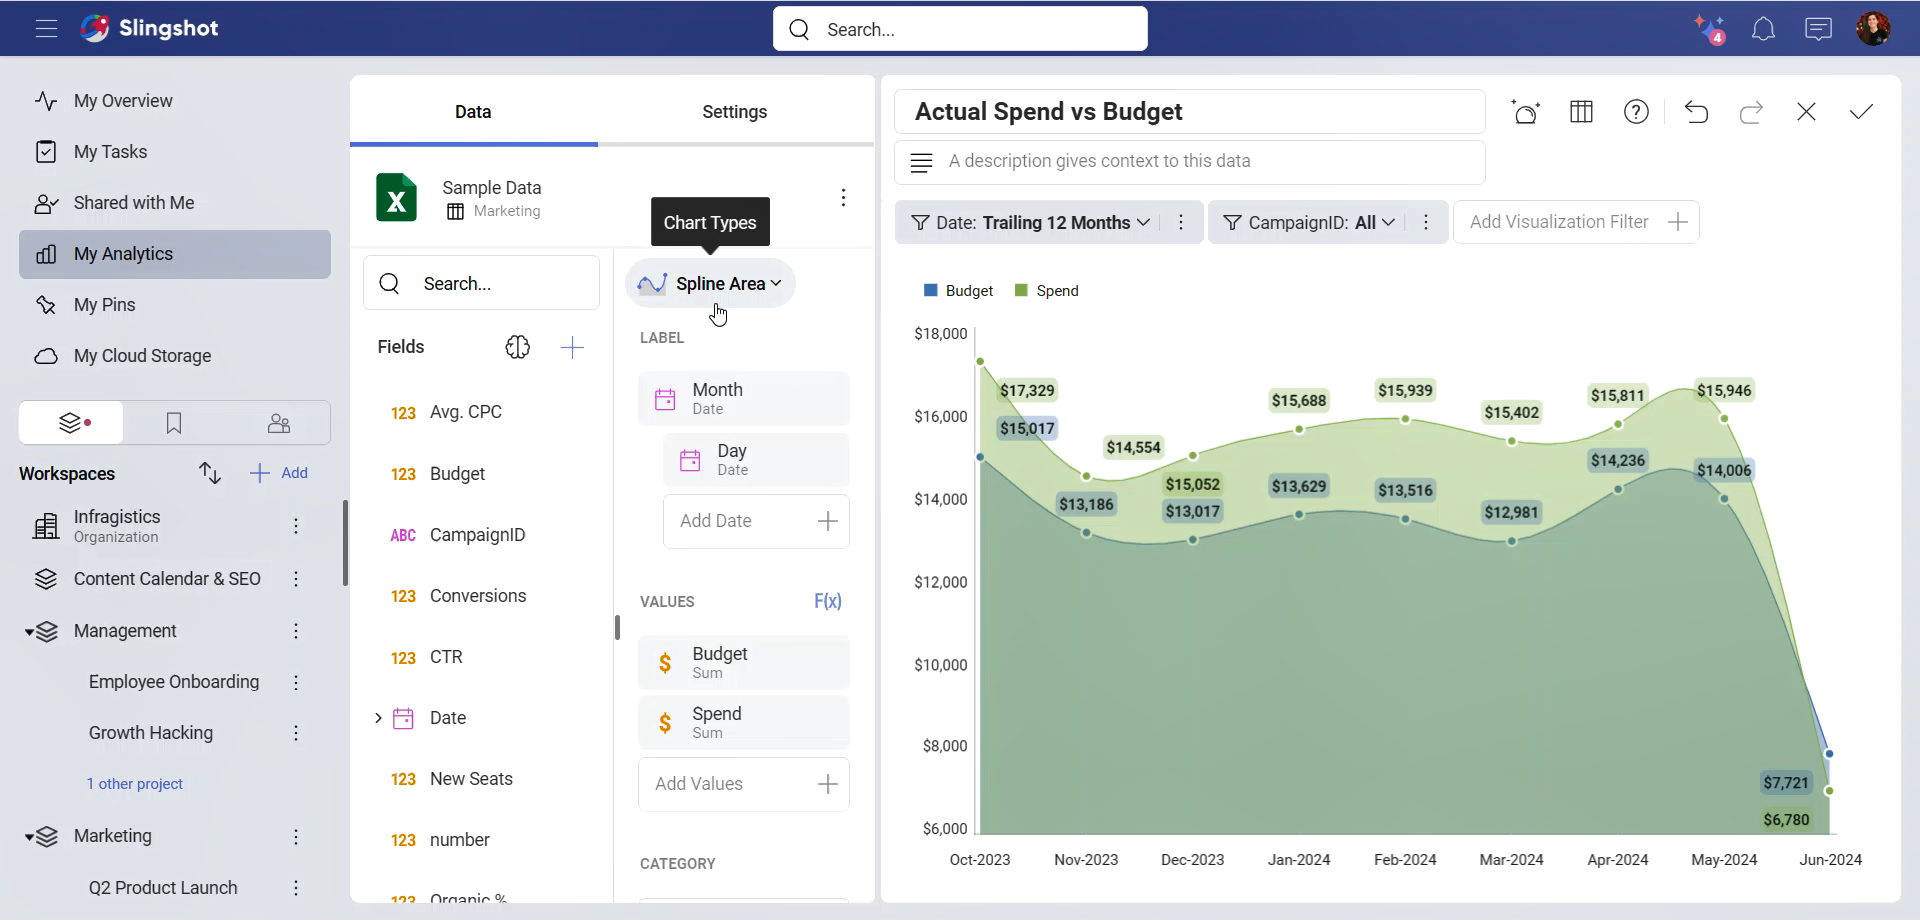Open Employee Onboarding project options
The height and width of the screenshot is (920, 1920).
(x=296, y=682)
